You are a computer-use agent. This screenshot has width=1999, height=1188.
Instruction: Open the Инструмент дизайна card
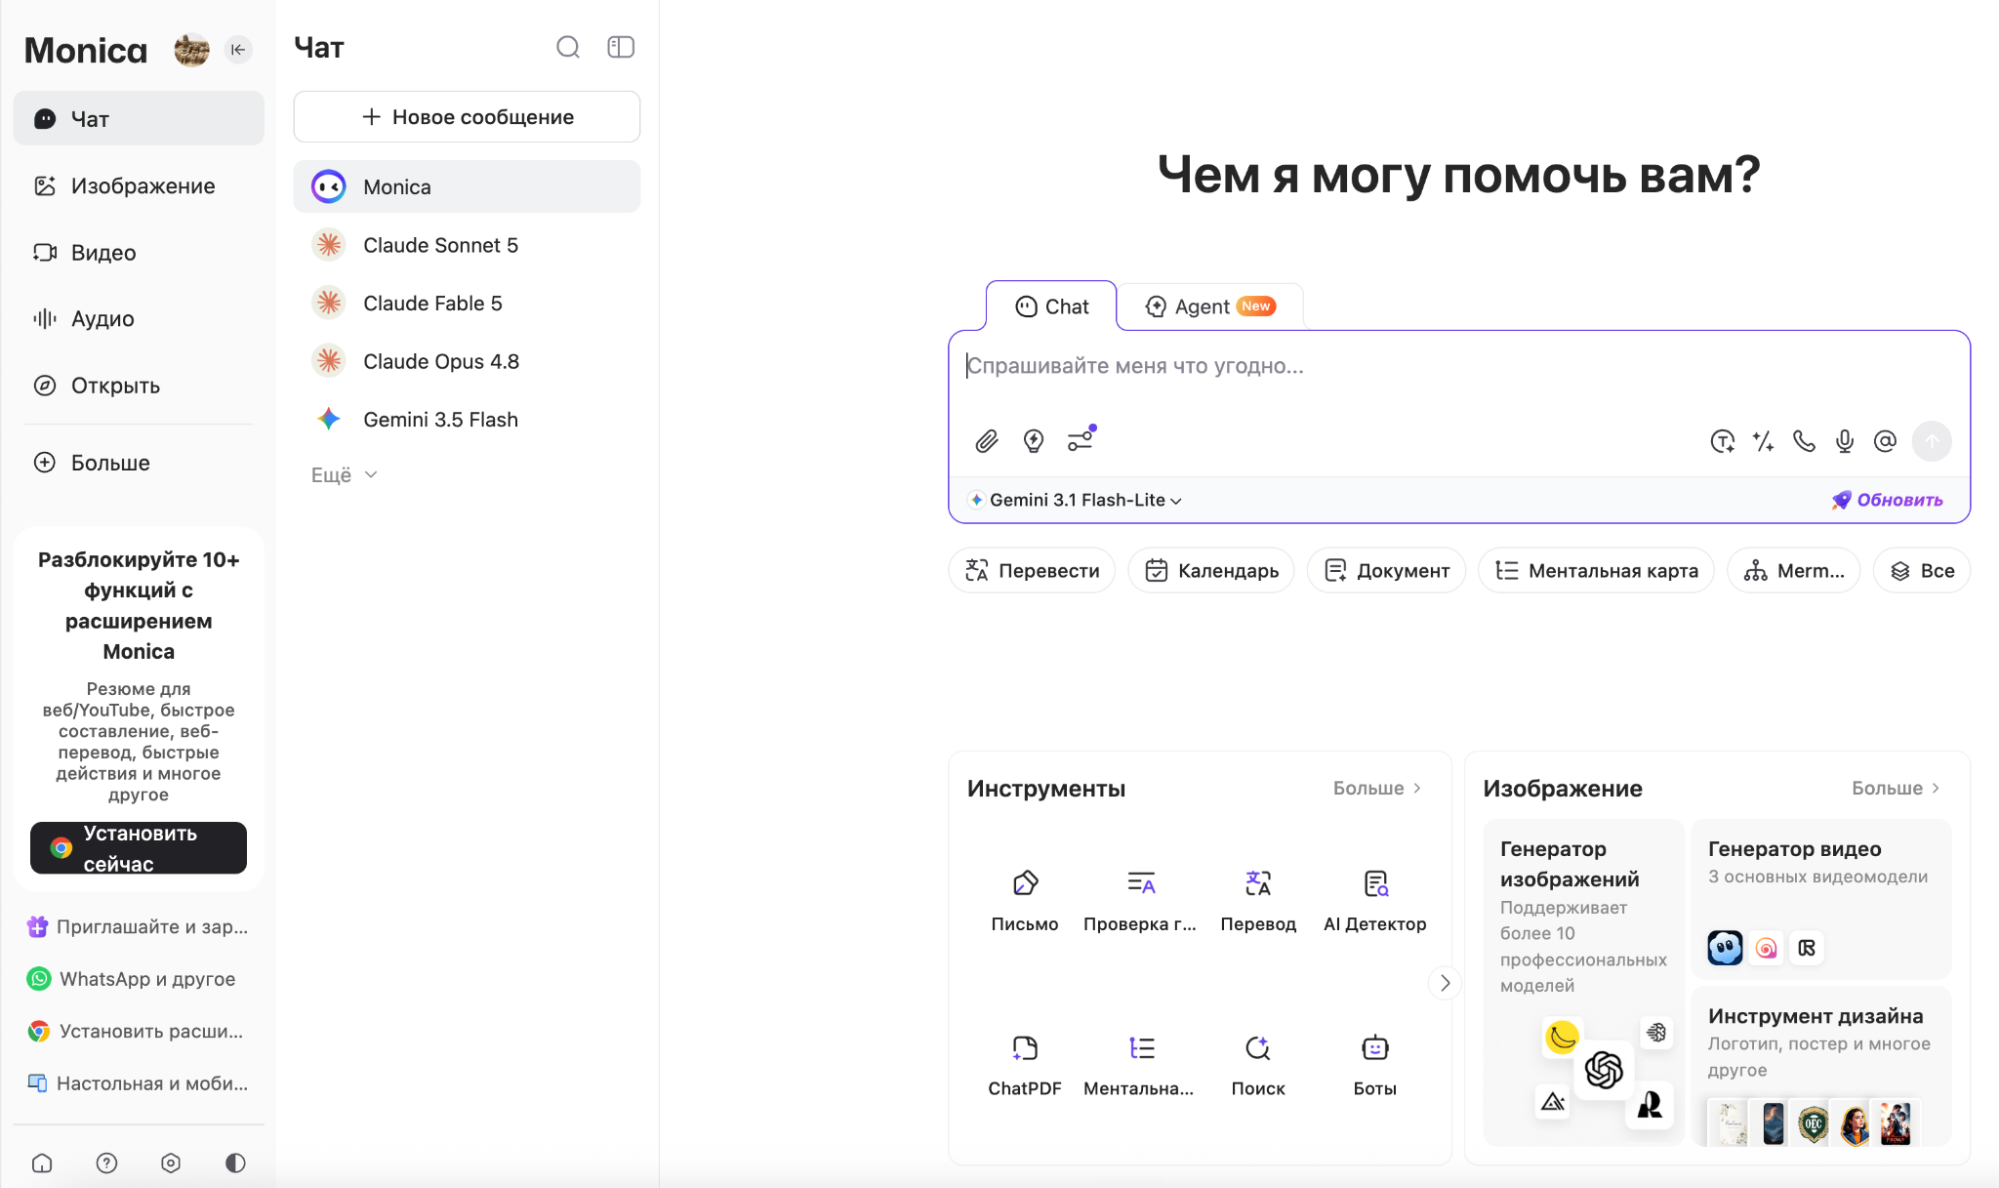tap(1820, 1066)
